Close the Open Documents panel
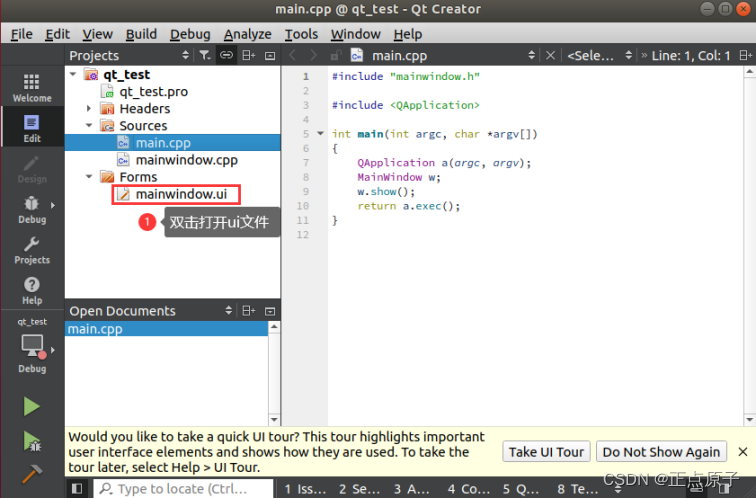The width and height of the screenshot is (756, 498). [x=270, y=311]
